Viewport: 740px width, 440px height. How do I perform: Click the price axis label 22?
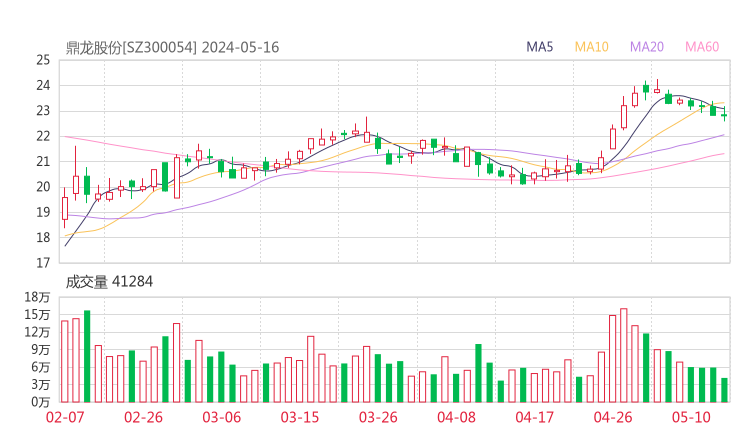tap(43, 136)
